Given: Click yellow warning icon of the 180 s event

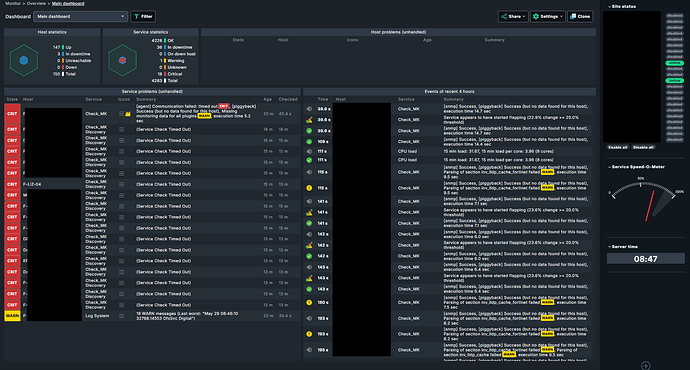Looking at the screenshot, I should pyautogui.click(x=309, y=302).
